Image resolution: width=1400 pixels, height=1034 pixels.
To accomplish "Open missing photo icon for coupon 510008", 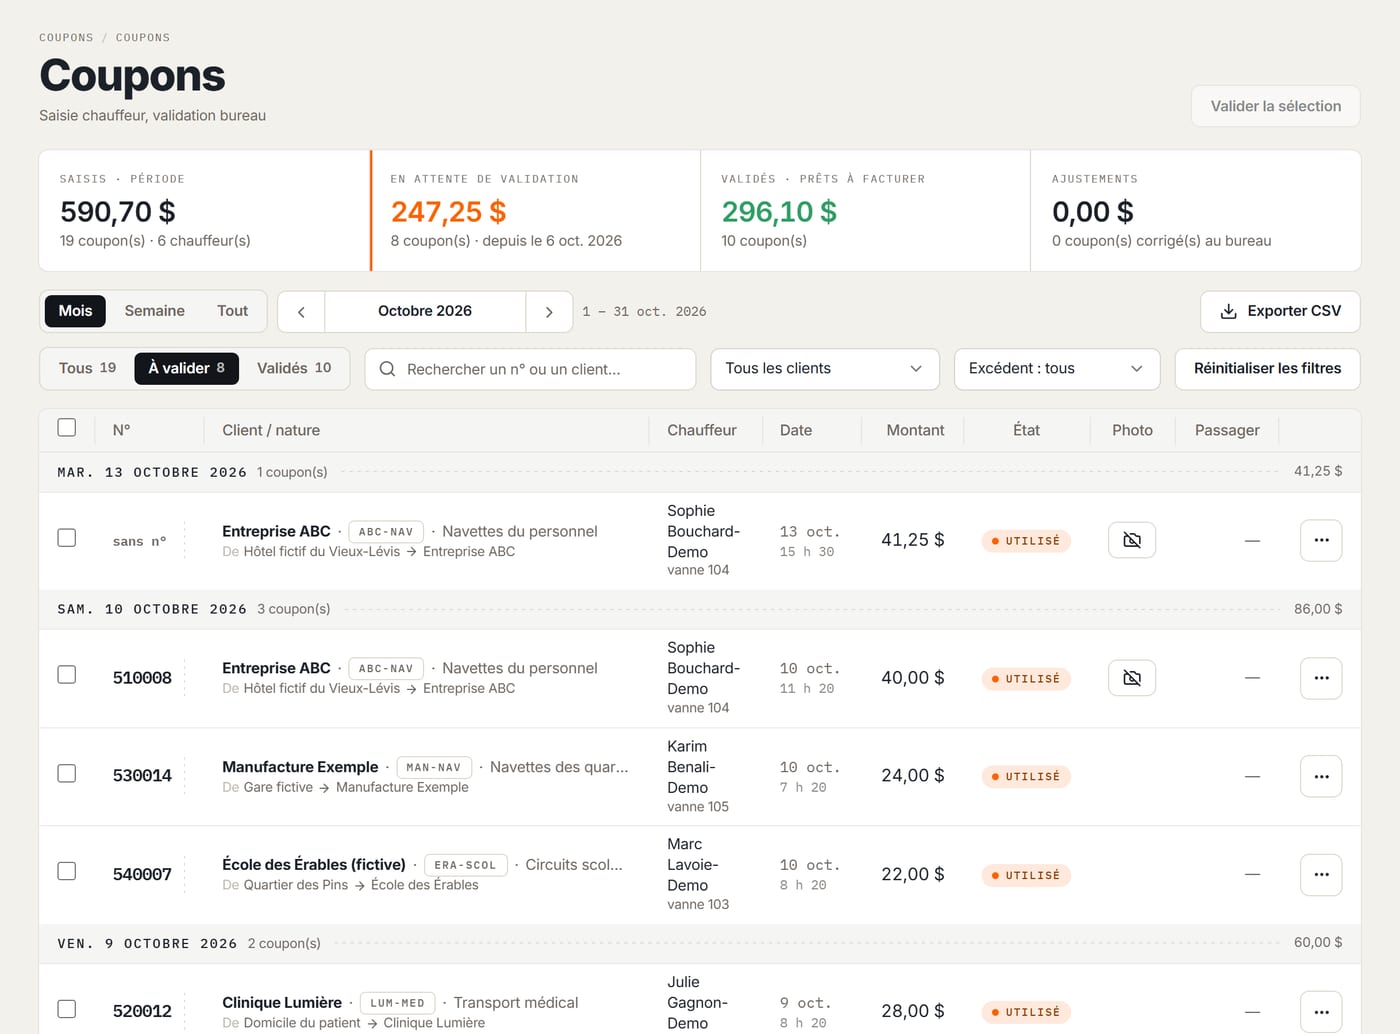I will click(1132, 678).
